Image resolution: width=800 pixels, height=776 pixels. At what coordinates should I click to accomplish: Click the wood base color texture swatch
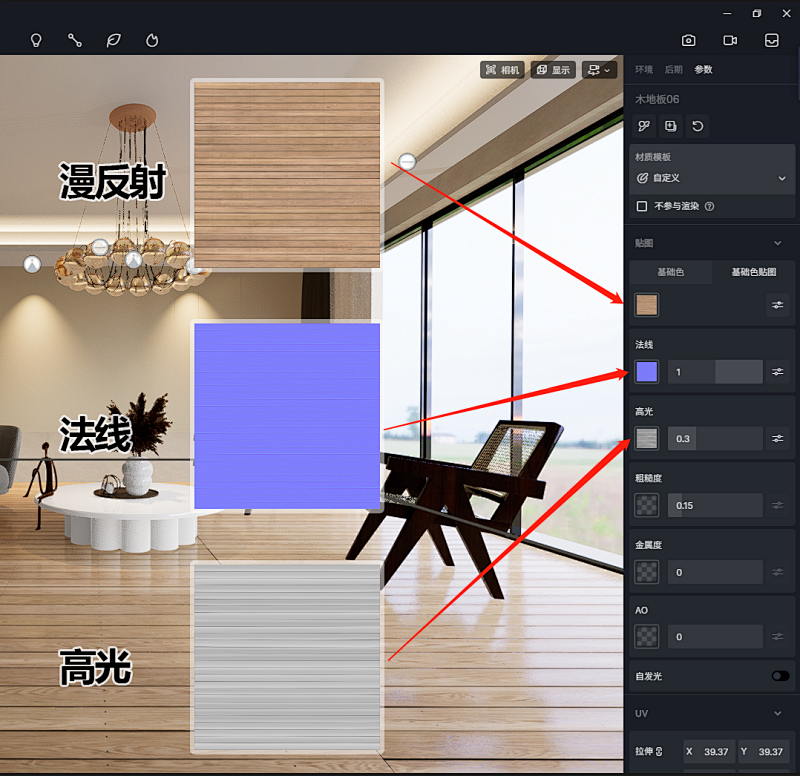click(x=647, y=305)
